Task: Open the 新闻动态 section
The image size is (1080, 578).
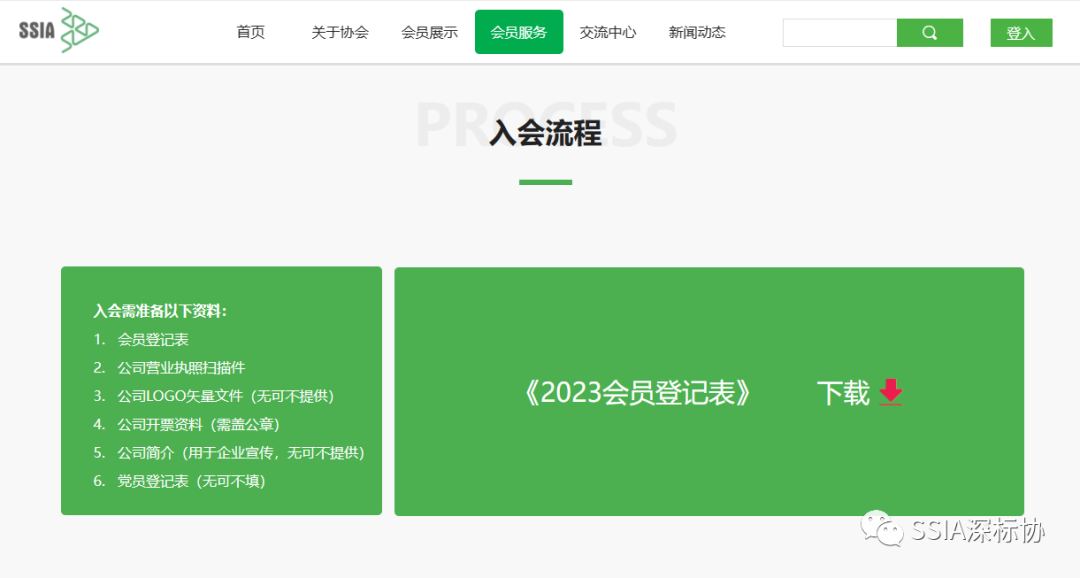Action: point(696,31)
